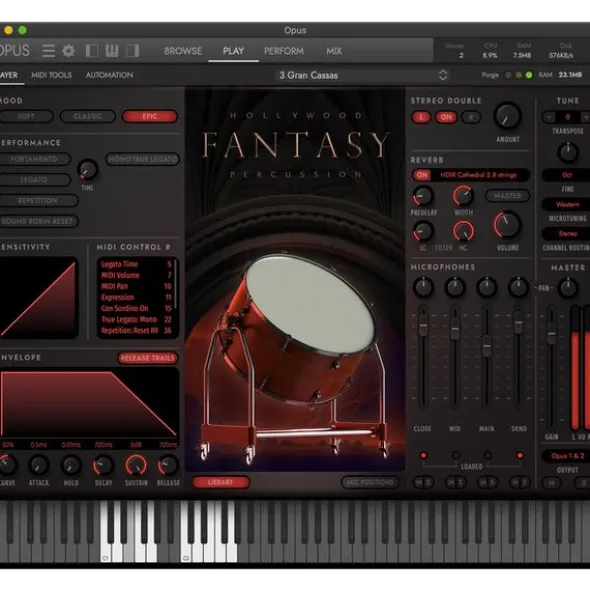590x591 pixels.
Task: Toggle the right panel view icon
Action: coord(132,51)
